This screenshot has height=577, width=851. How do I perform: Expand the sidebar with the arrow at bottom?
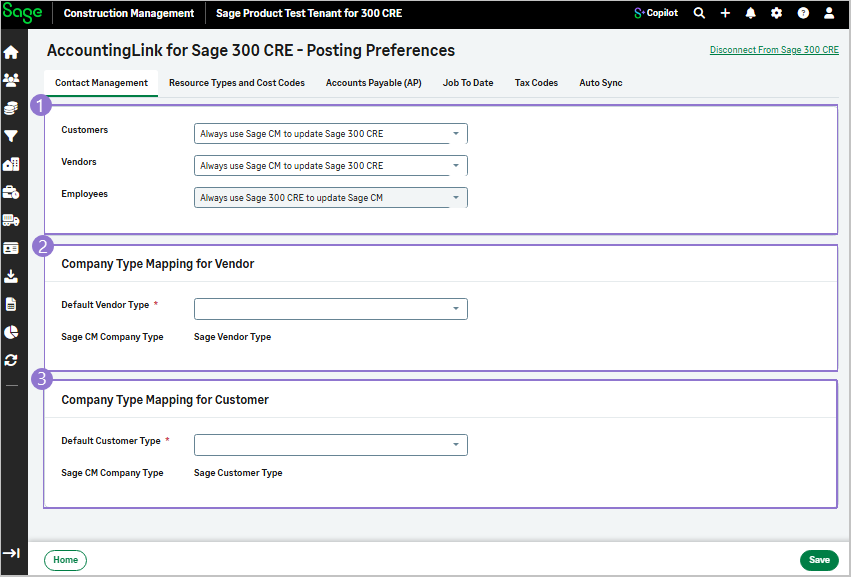pyautogui.click(x=11, y=553)
